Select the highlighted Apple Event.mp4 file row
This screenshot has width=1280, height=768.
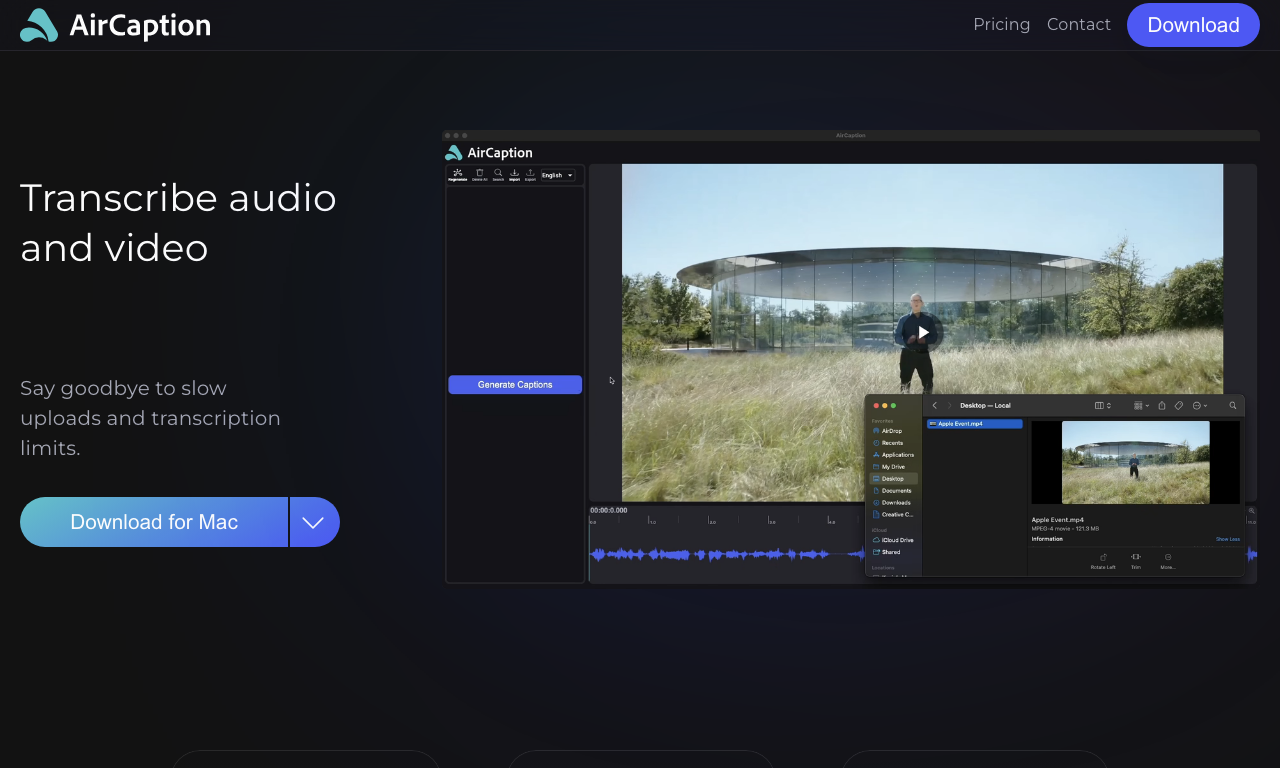(x=975, y=424)
